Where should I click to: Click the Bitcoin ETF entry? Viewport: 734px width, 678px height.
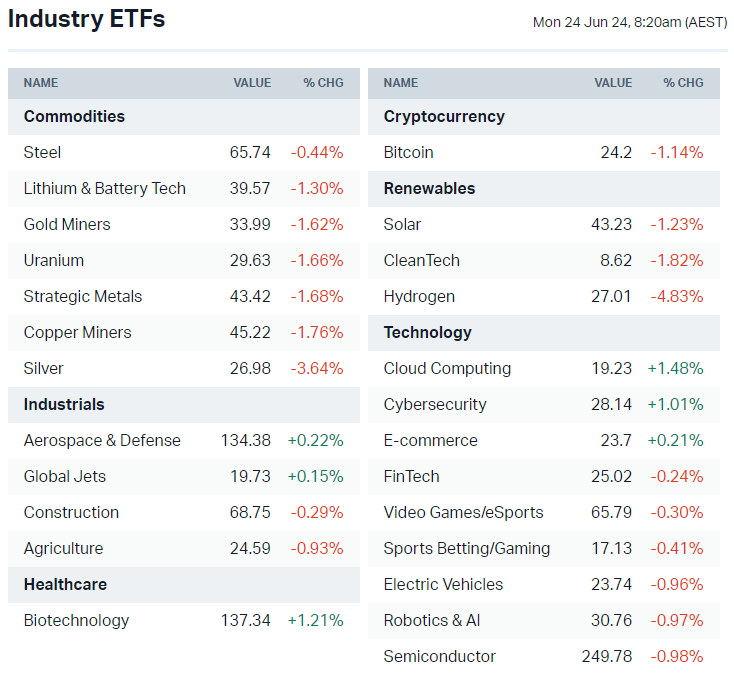pyautogui.click(x=408, y=152)
